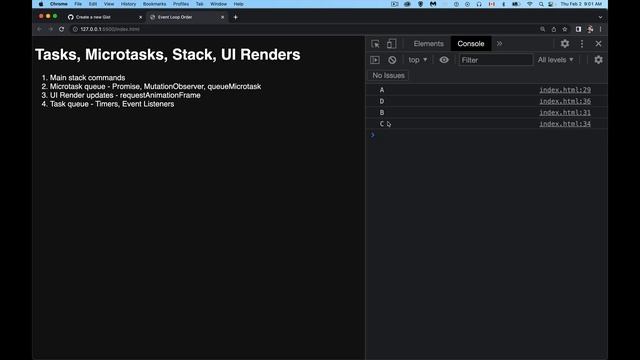Expand the All levels log filter
This screenshot has width=640, height=360.
(556, 60)
